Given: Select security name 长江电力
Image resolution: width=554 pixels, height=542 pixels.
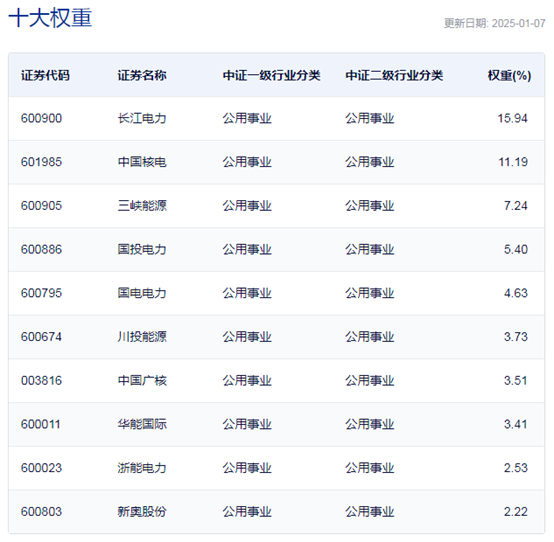Looking at the screenshot, I should [x=142, y=118].
